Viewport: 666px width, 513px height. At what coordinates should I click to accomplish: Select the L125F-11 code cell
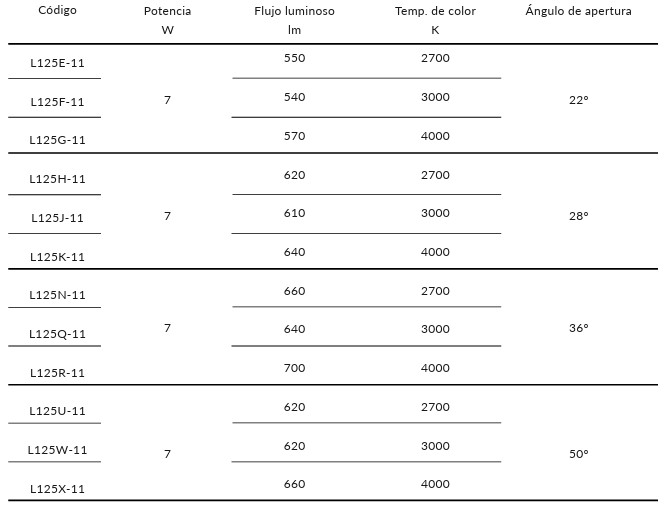[58, 102]
